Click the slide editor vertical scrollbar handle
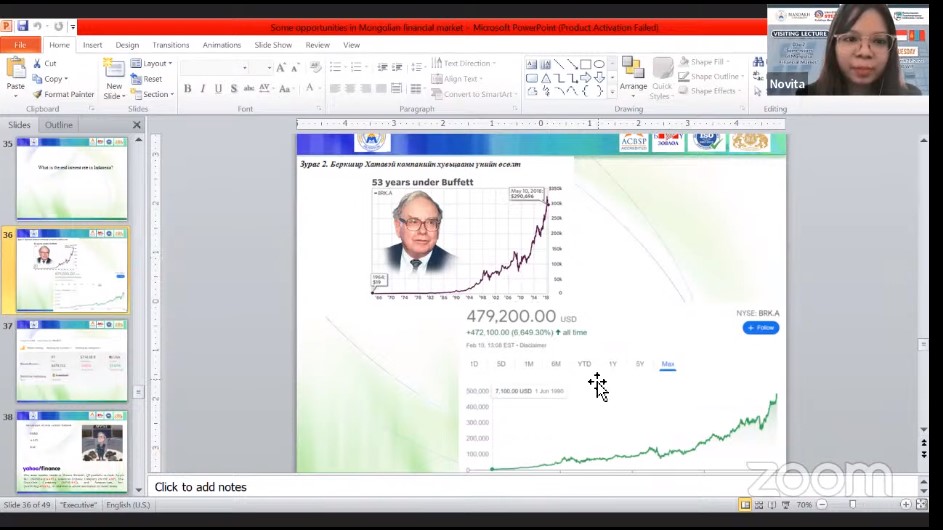 coord(923,344)
